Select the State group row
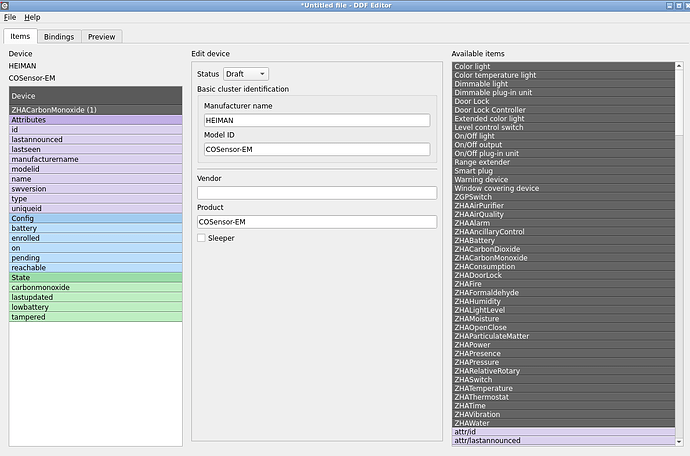Image resolution: width=690 pixels, height=456 pixels. pos(95,278)
